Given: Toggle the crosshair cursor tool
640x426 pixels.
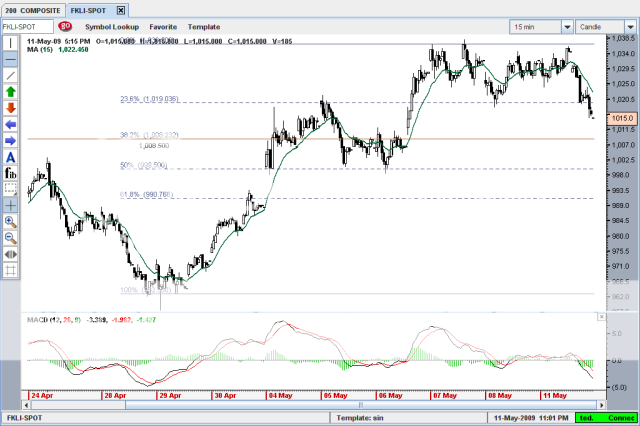Looking at the screenshot, I should 11,204.
